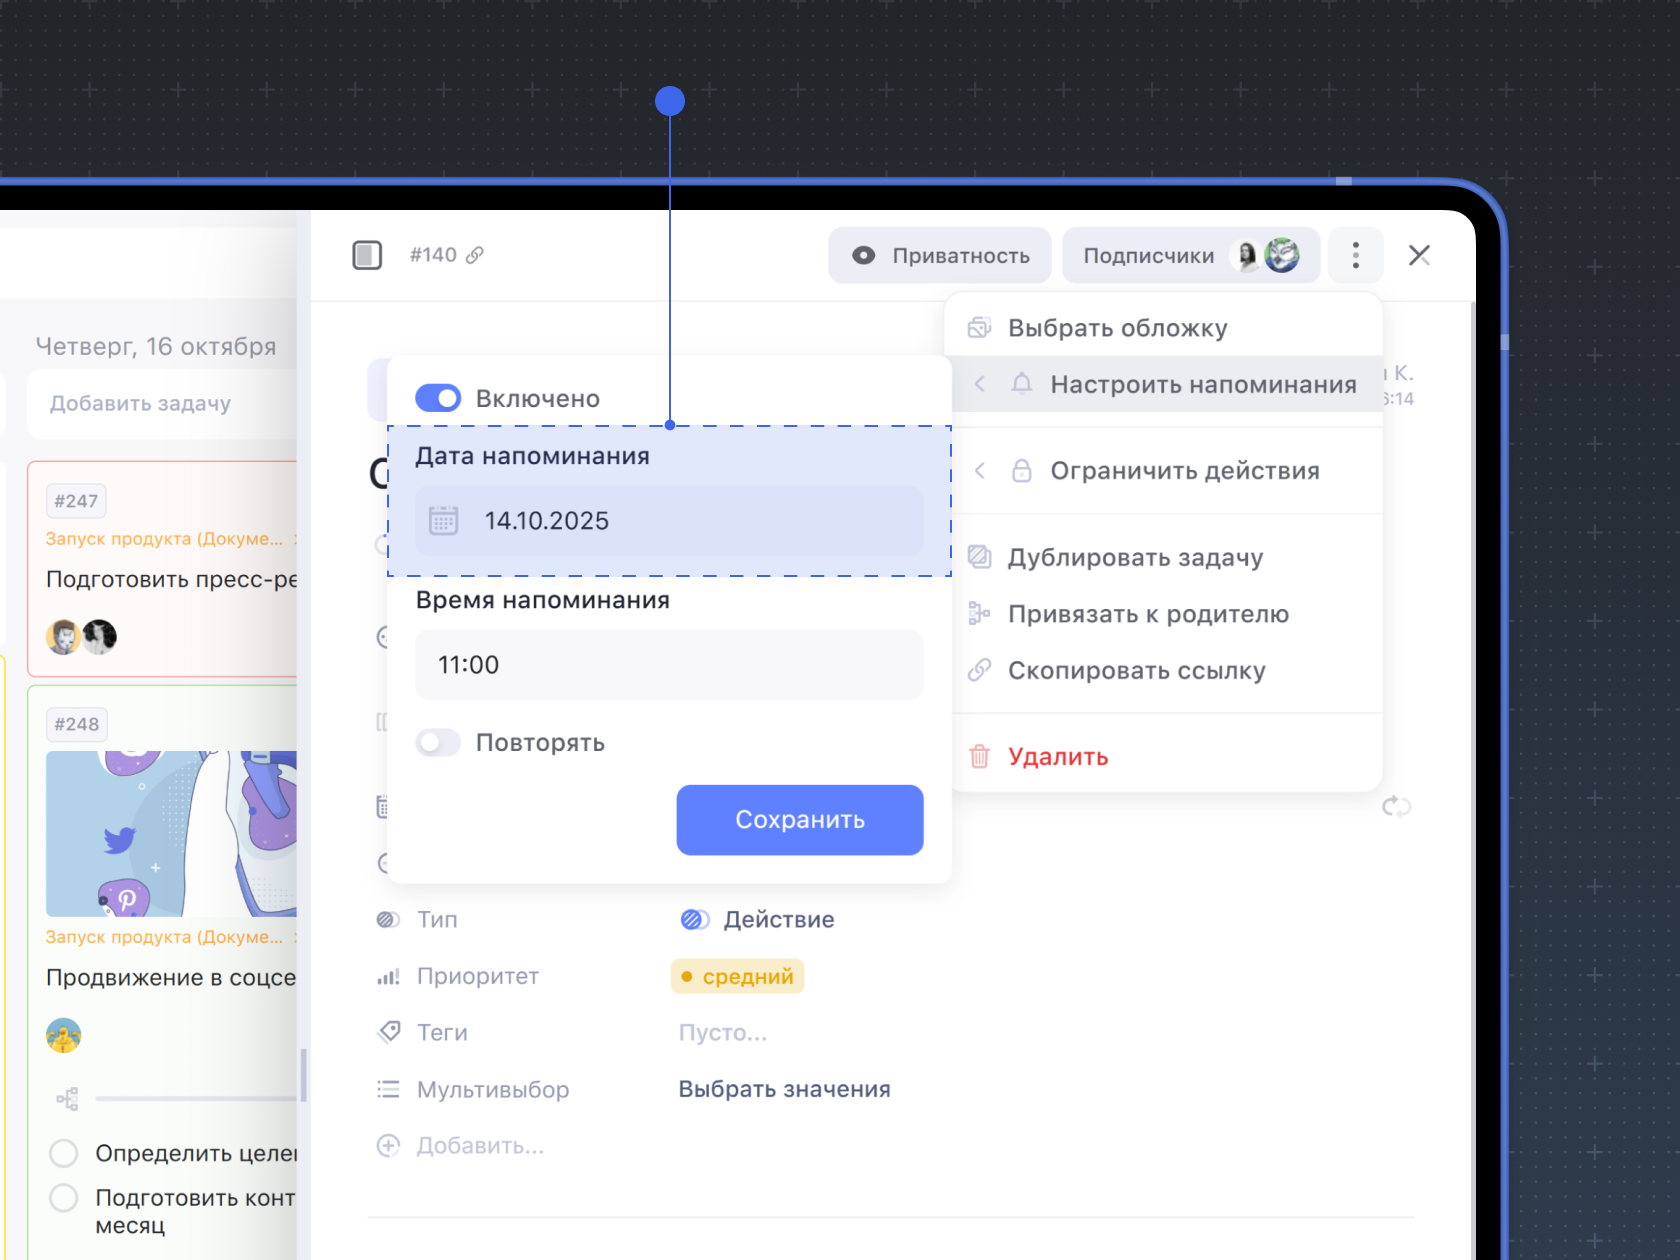Screen dimensions: 1680x1260
Task: Copy task link icon next to #140
Action: 475,256
